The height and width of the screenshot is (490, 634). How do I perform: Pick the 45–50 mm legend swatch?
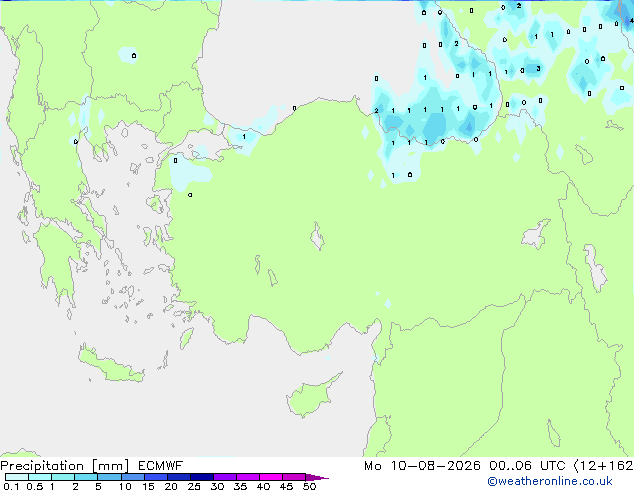[294, 477]
